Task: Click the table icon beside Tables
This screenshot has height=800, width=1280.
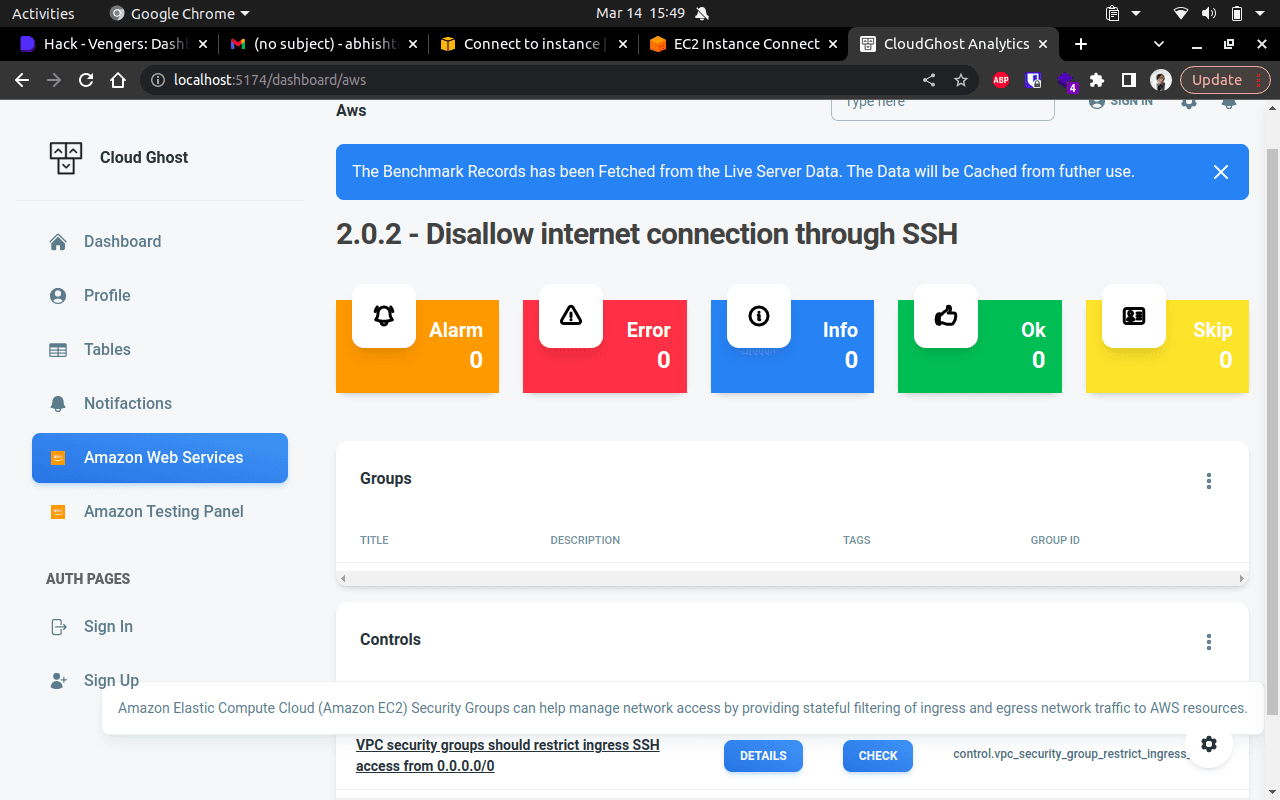Action: pyautogui.click(x=58, y=350)
